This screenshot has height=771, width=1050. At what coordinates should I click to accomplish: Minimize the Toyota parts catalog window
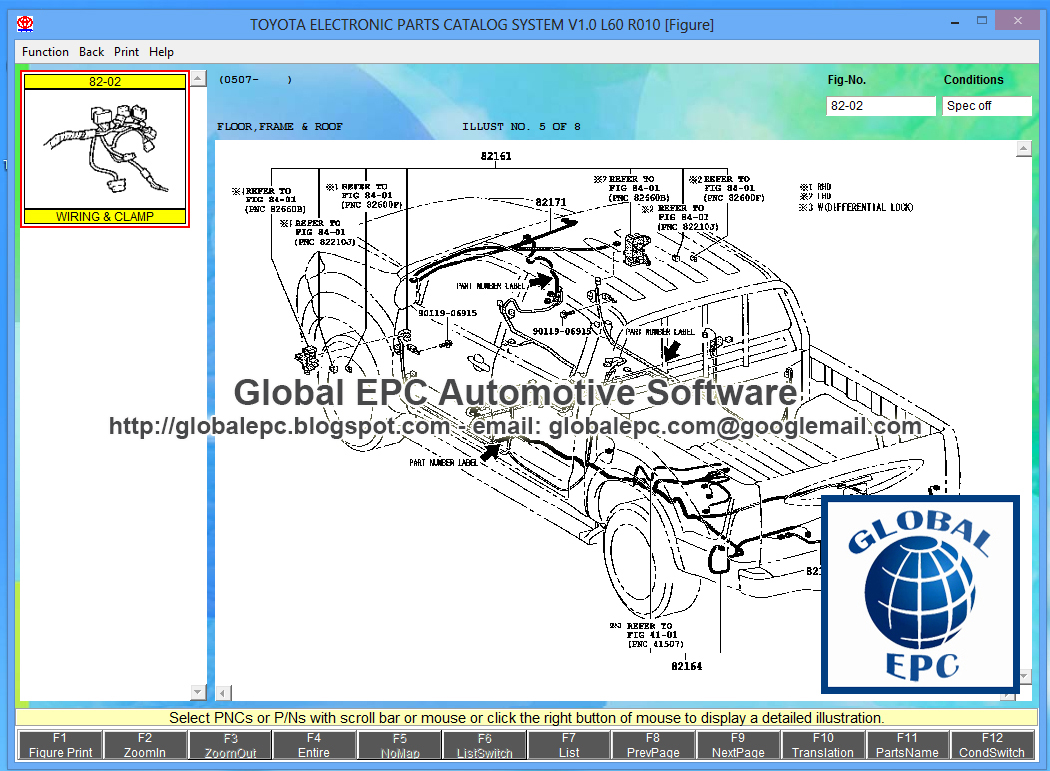click(955, 22)
